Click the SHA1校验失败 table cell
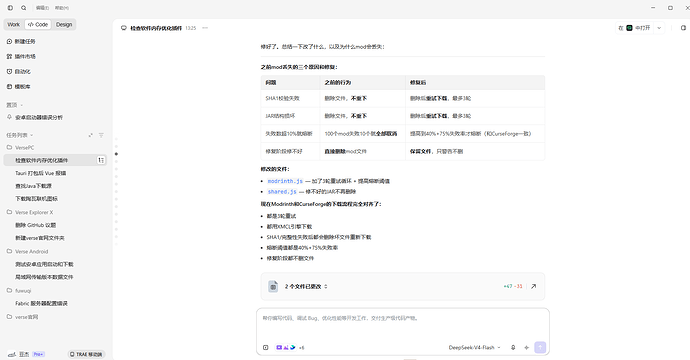The image size is (690, 360). click(x=290, y=99)
